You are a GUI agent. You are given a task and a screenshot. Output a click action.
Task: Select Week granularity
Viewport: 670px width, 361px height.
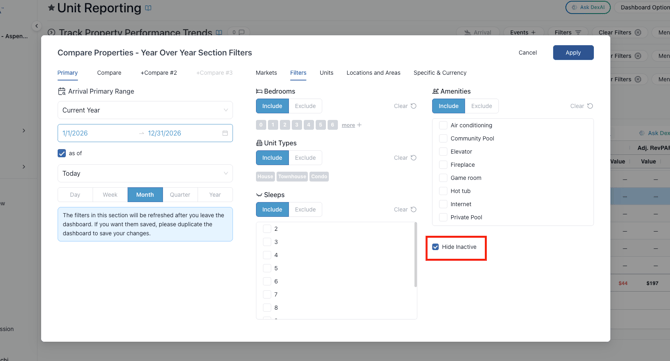click(x=110, y=194)
